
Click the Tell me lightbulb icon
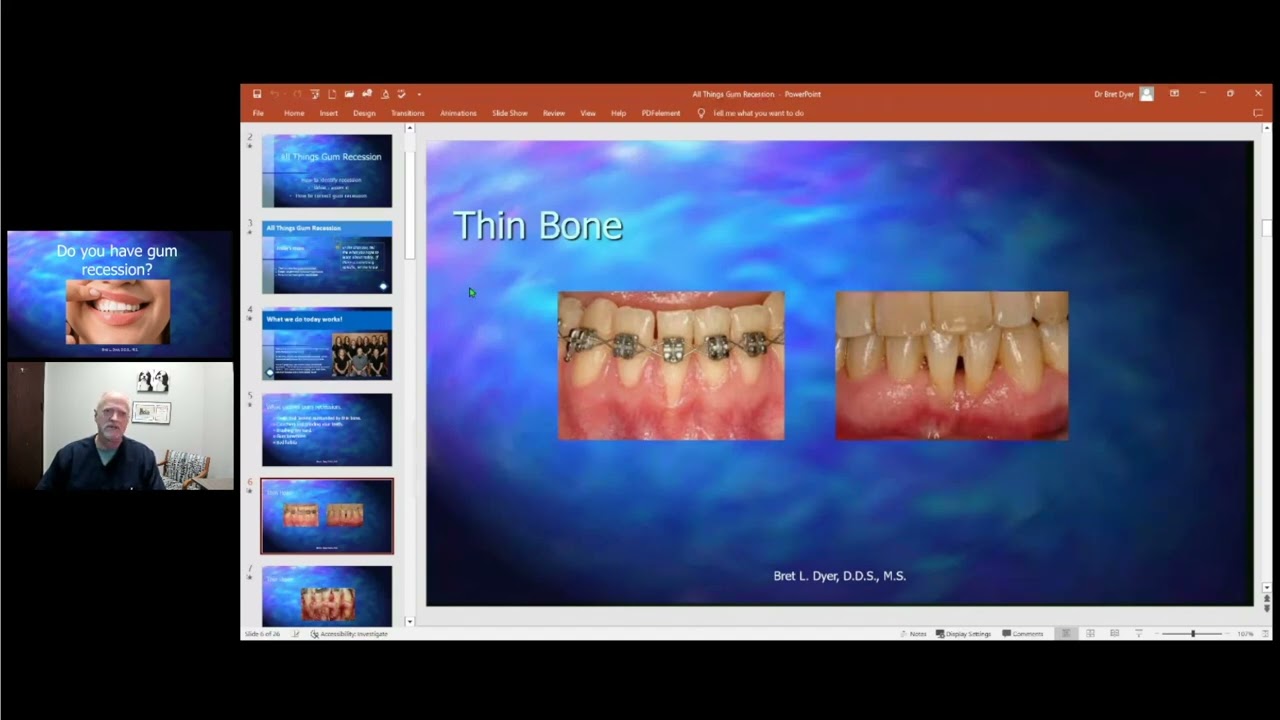[x=701, y=113]
